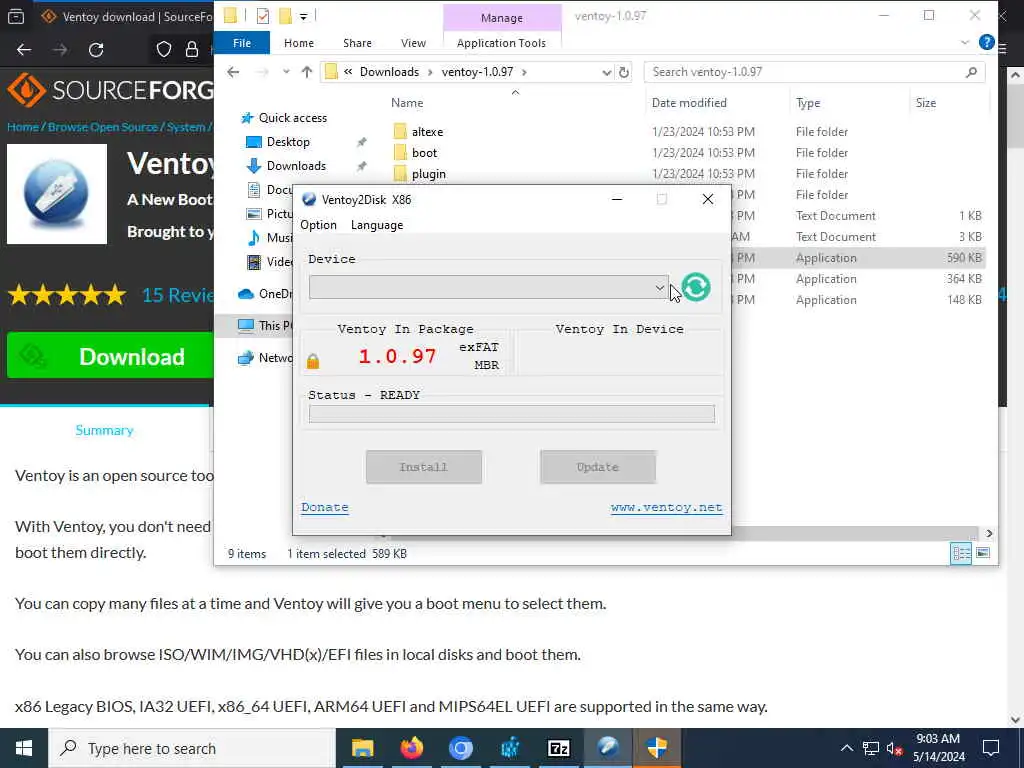This screenshot has height=768, width=1024.
Task: Show hidden system tray icons
Action: pos(846,748)
